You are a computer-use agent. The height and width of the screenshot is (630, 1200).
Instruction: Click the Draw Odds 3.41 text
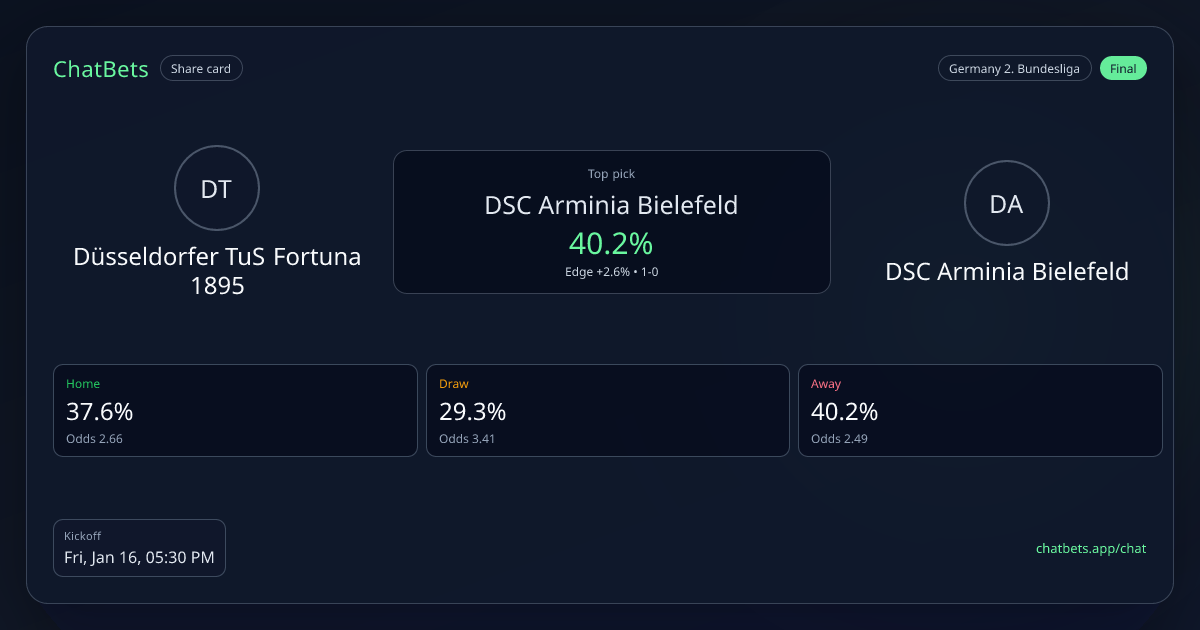click(x=467, y=439)
